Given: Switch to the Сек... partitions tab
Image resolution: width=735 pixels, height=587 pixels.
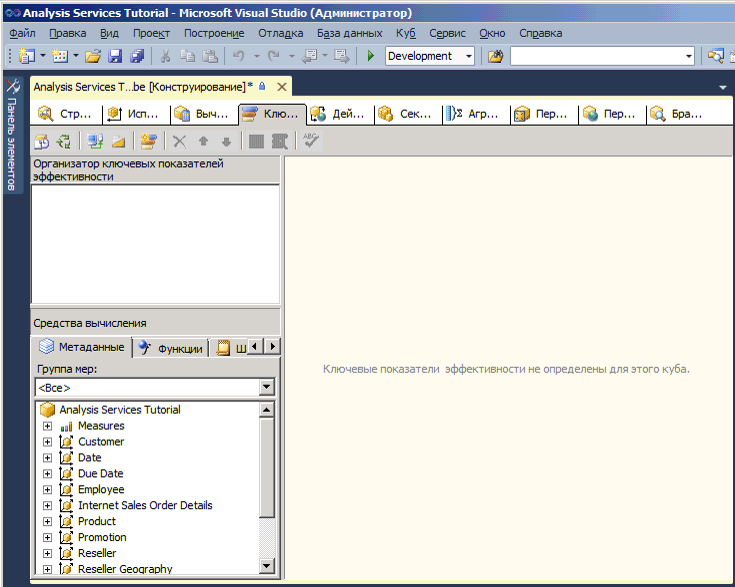Looking at the screenshot, I should click(x=406, y=114).
